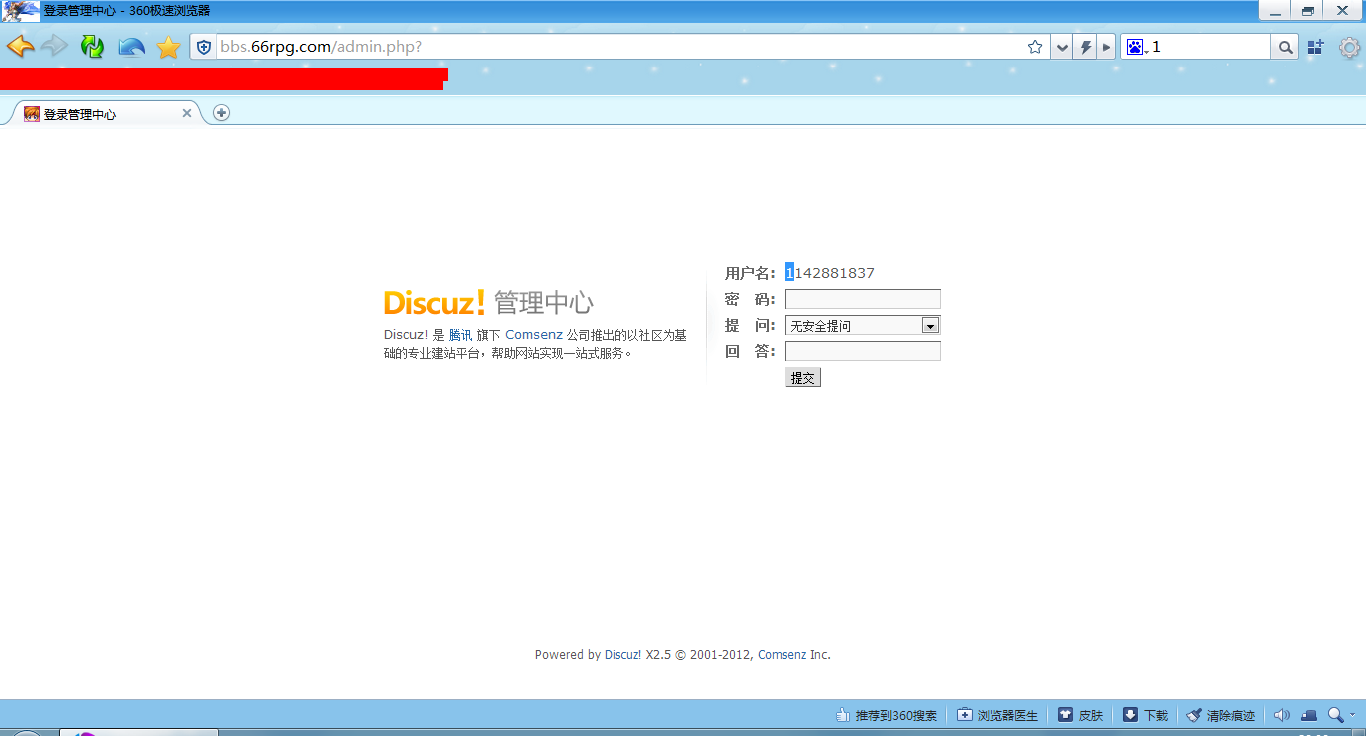Open a new tab with plus button

click(x=221, y=113)
